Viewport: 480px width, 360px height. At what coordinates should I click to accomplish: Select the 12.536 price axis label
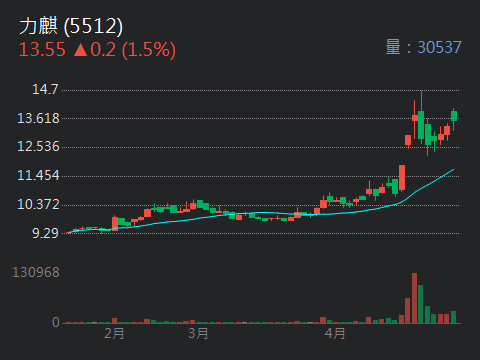[38, 147]
